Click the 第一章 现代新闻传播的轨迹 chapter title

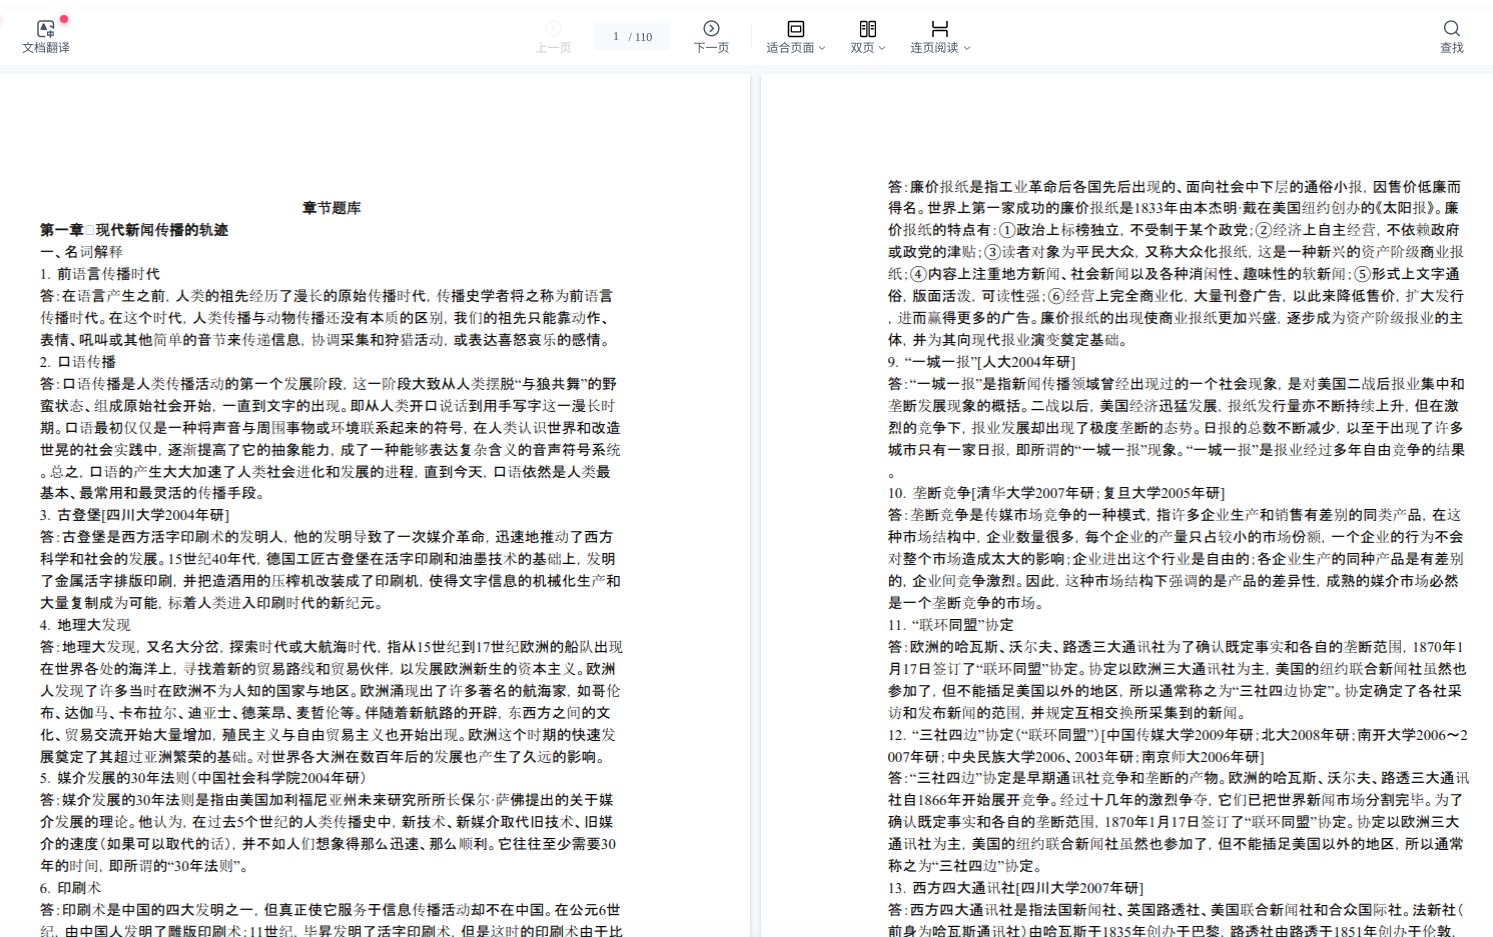134,230
